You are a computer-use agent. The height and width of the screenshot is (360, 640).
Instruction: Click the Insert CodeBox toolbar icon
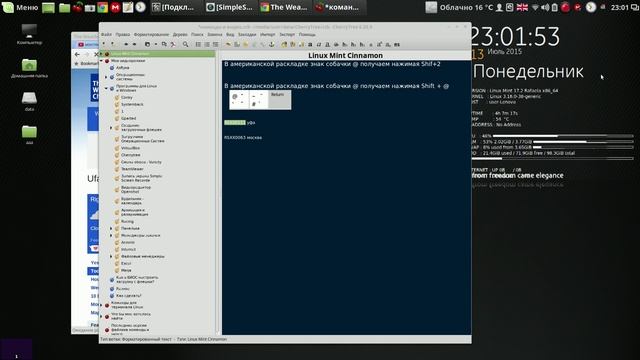tap(246, 44)
